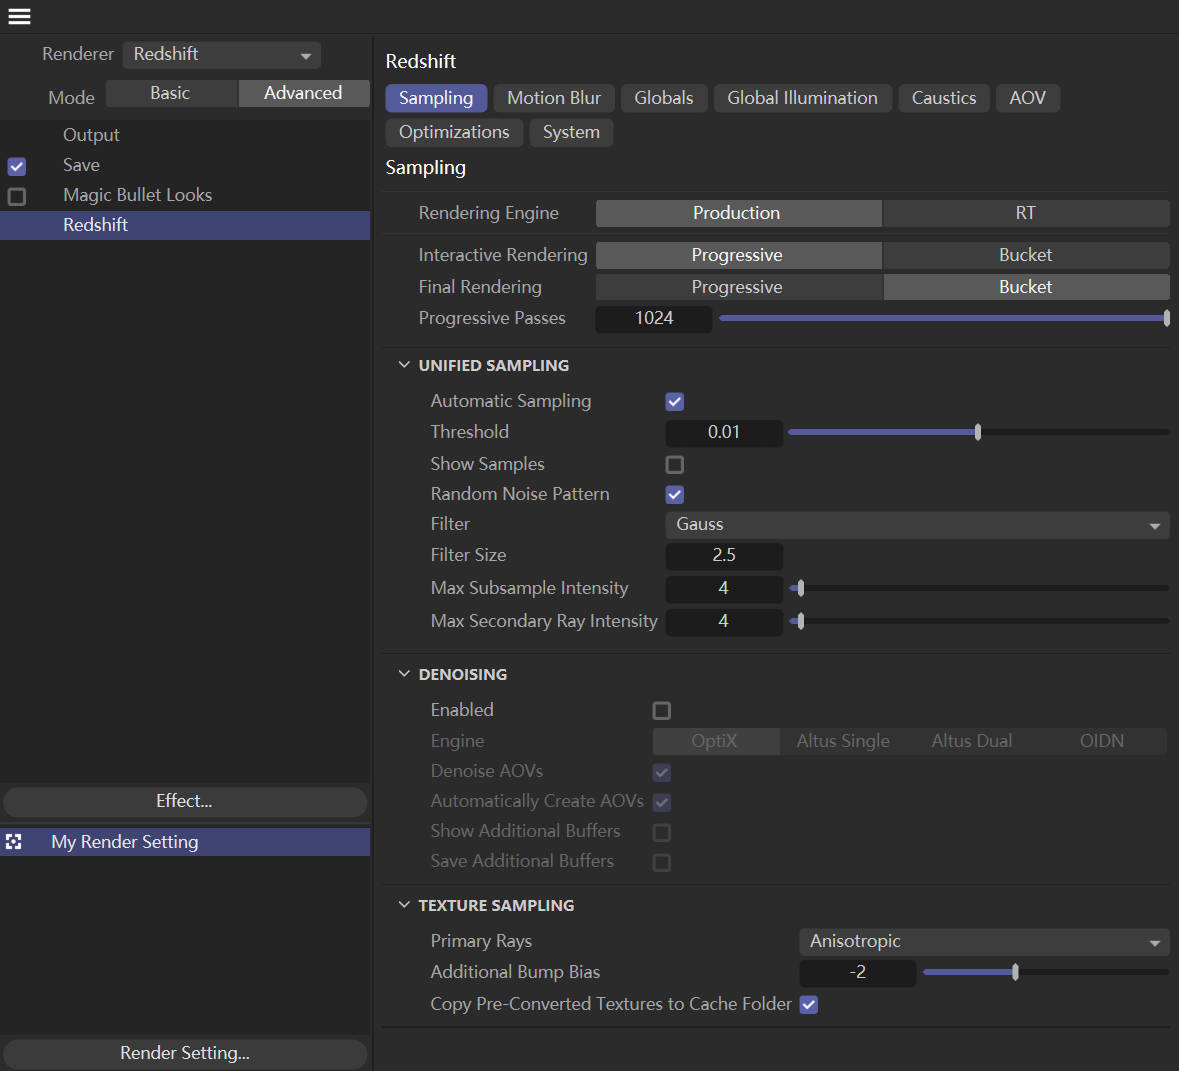Open the hamburger menu at top left
This screenshot has height=1071, width=1179.
[19, 16]
